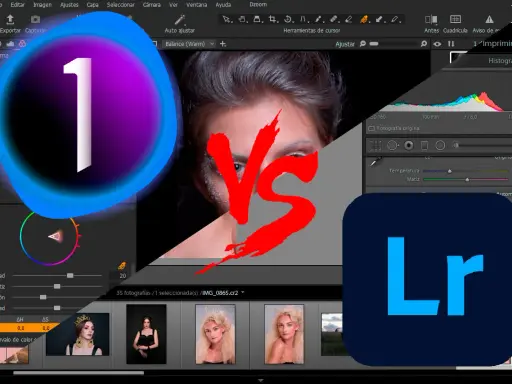Click the filmstrip horizontal scrollbar
Image resolution: width=512 pixels, height=384 pixels.
click(79, 373)
